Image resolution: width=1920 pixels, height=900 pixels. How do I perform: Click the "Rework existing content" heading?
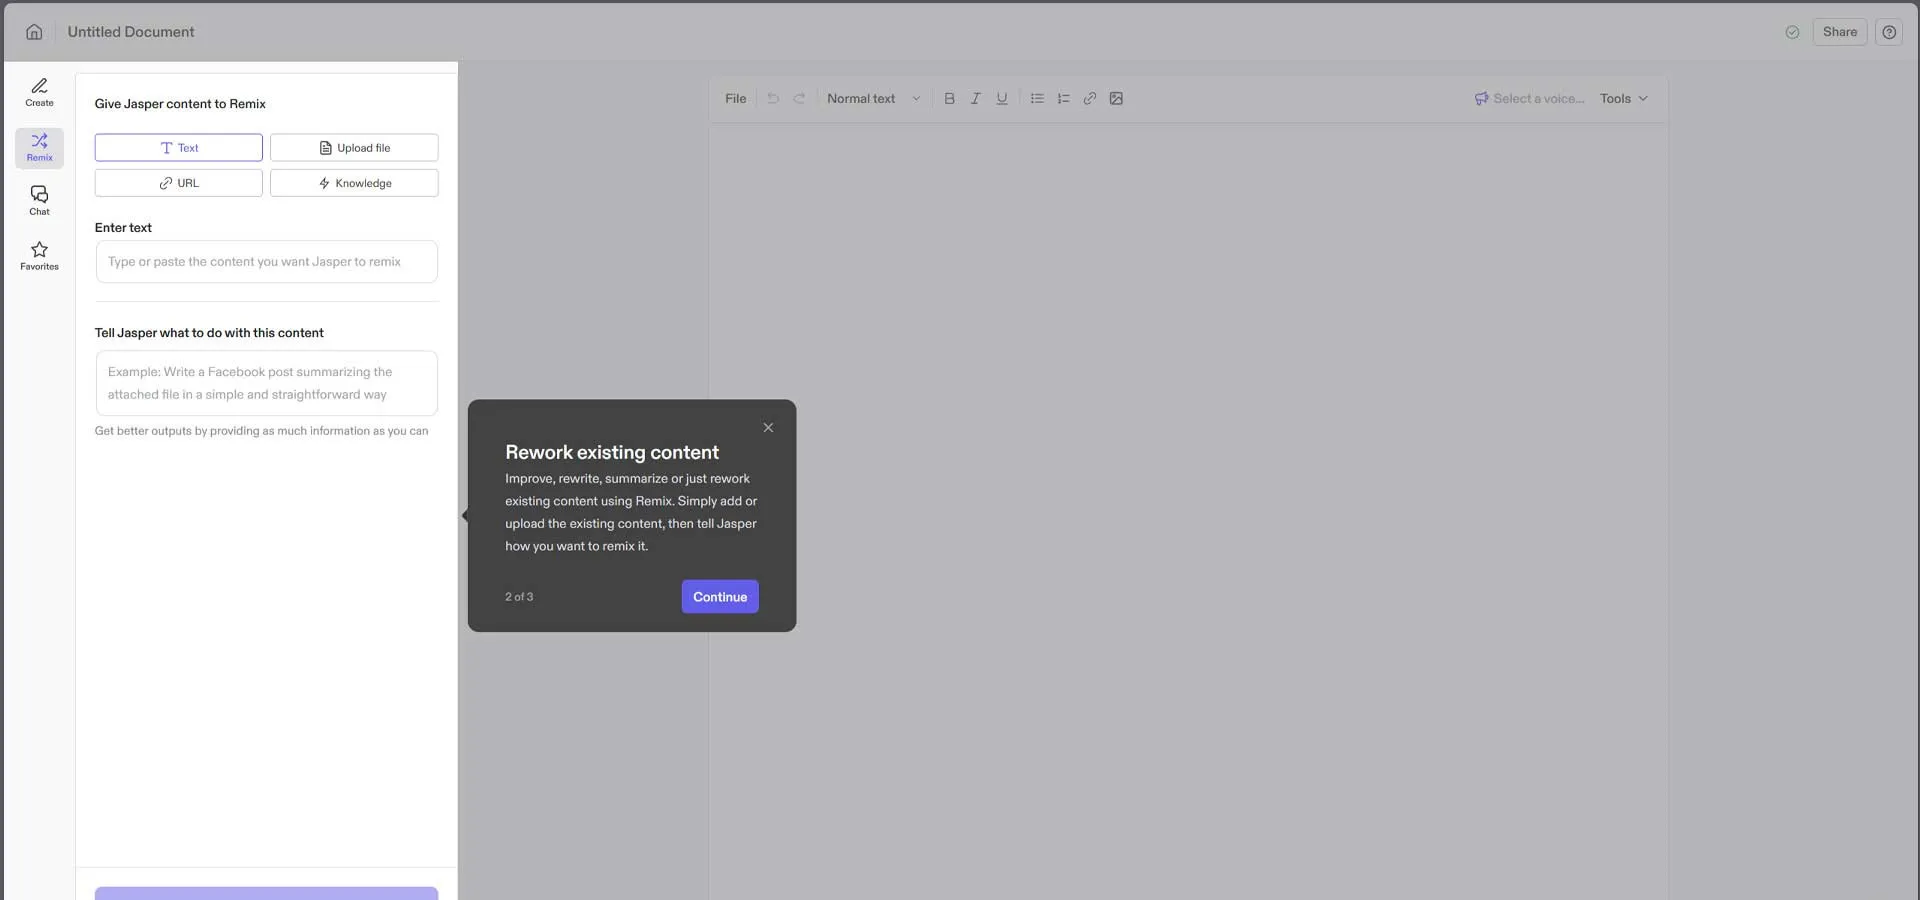point(612,452)
